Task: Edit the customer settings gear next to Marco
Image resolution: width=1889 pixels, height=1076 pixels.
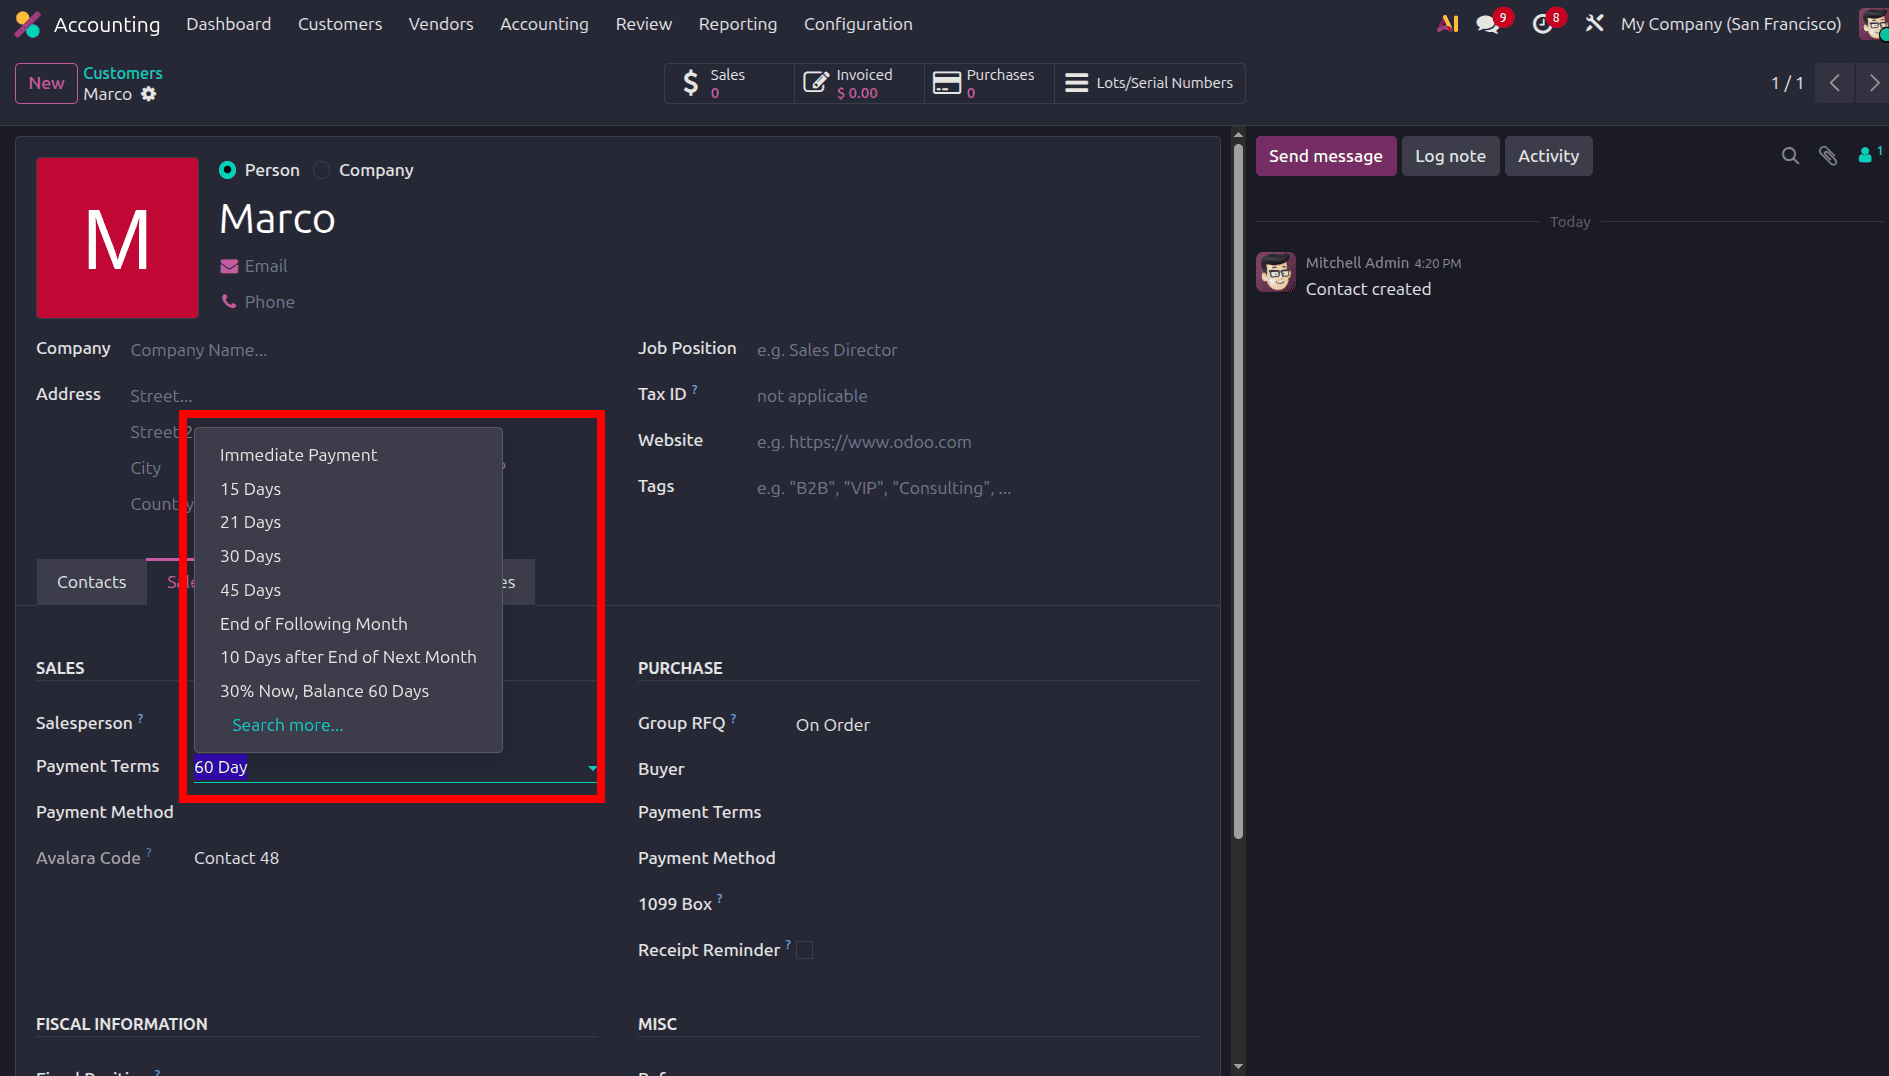Action: 149,93
